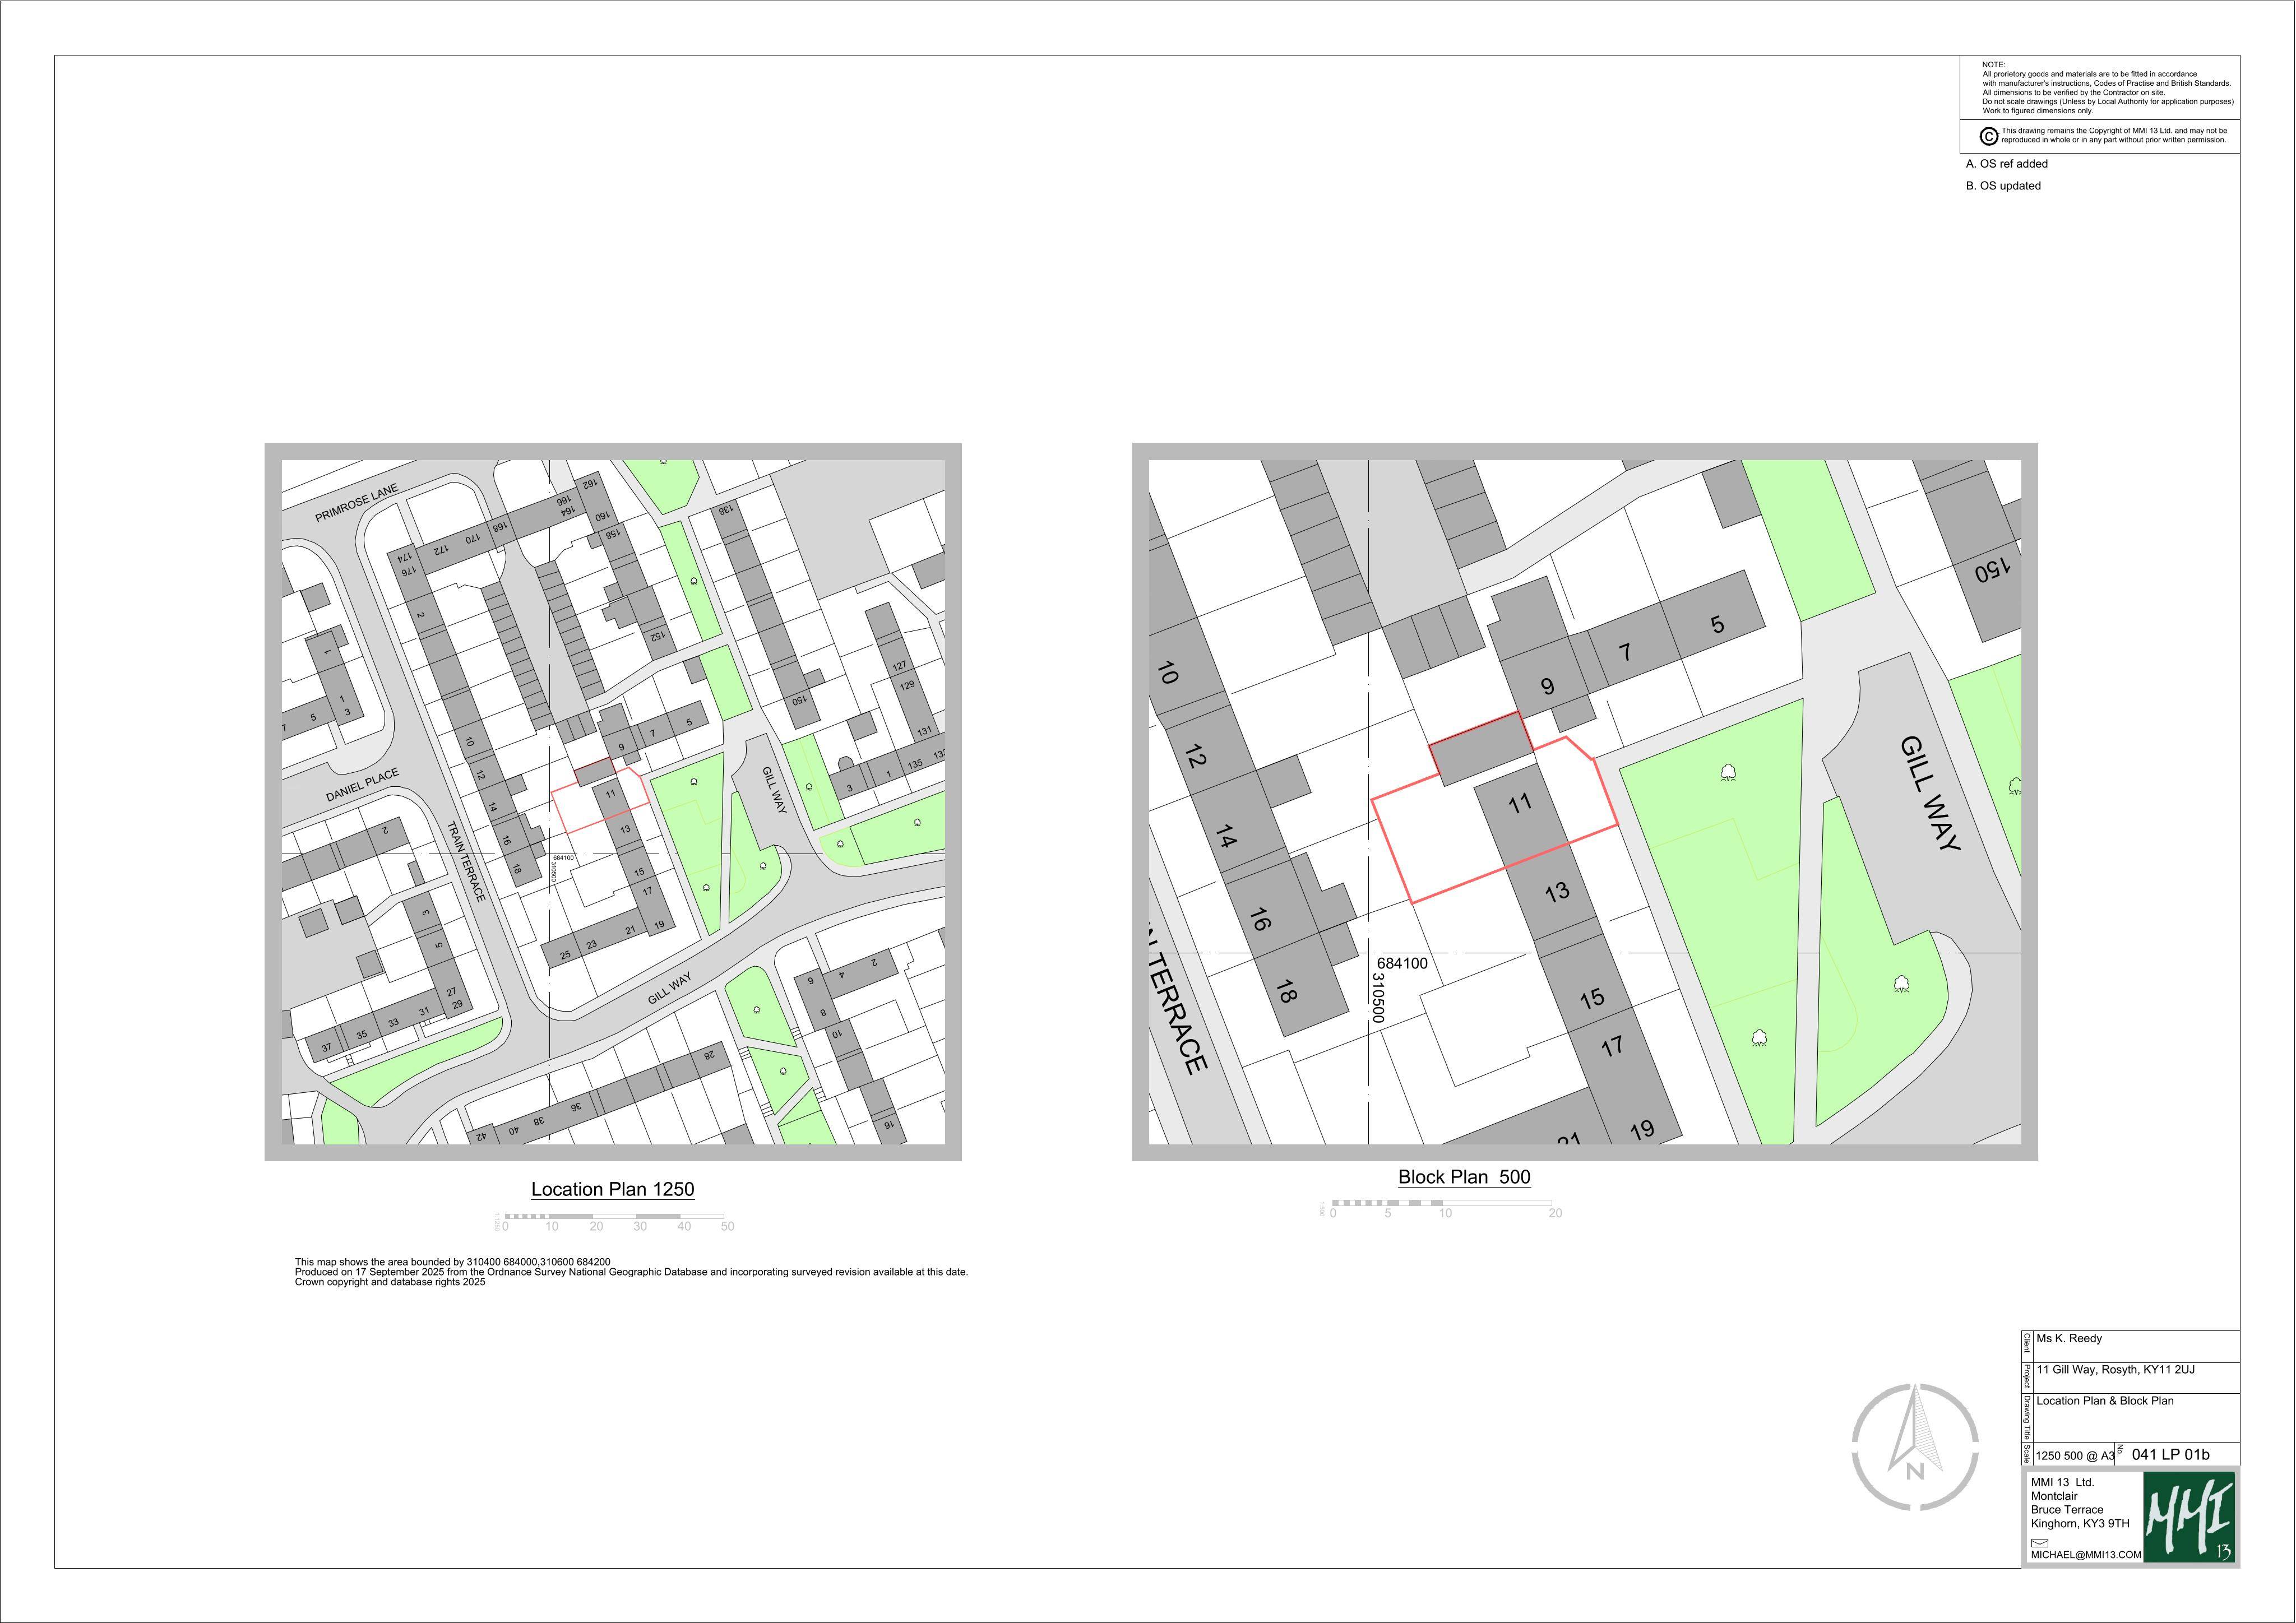Screen dimensions: 2296x1623
Task: Click the north arrow compass symbol
Action: [1915, 1447]
